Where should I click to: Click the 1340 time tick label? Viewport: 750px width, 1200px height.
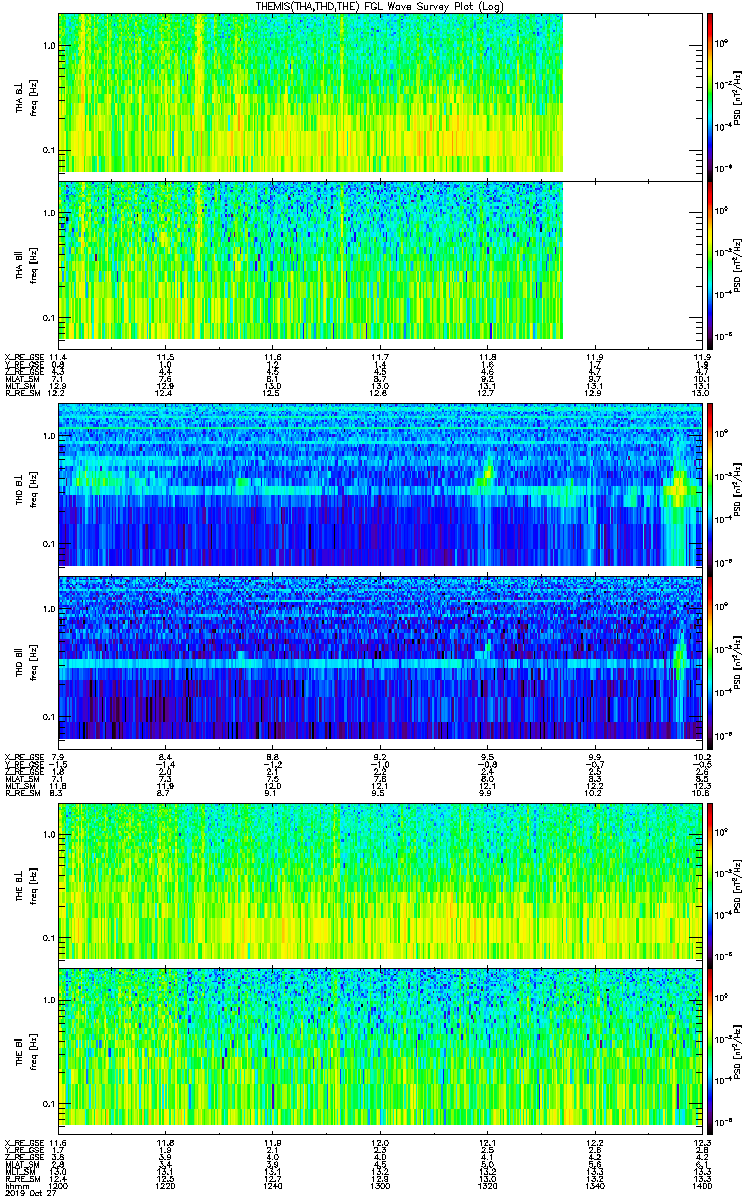594,1184
